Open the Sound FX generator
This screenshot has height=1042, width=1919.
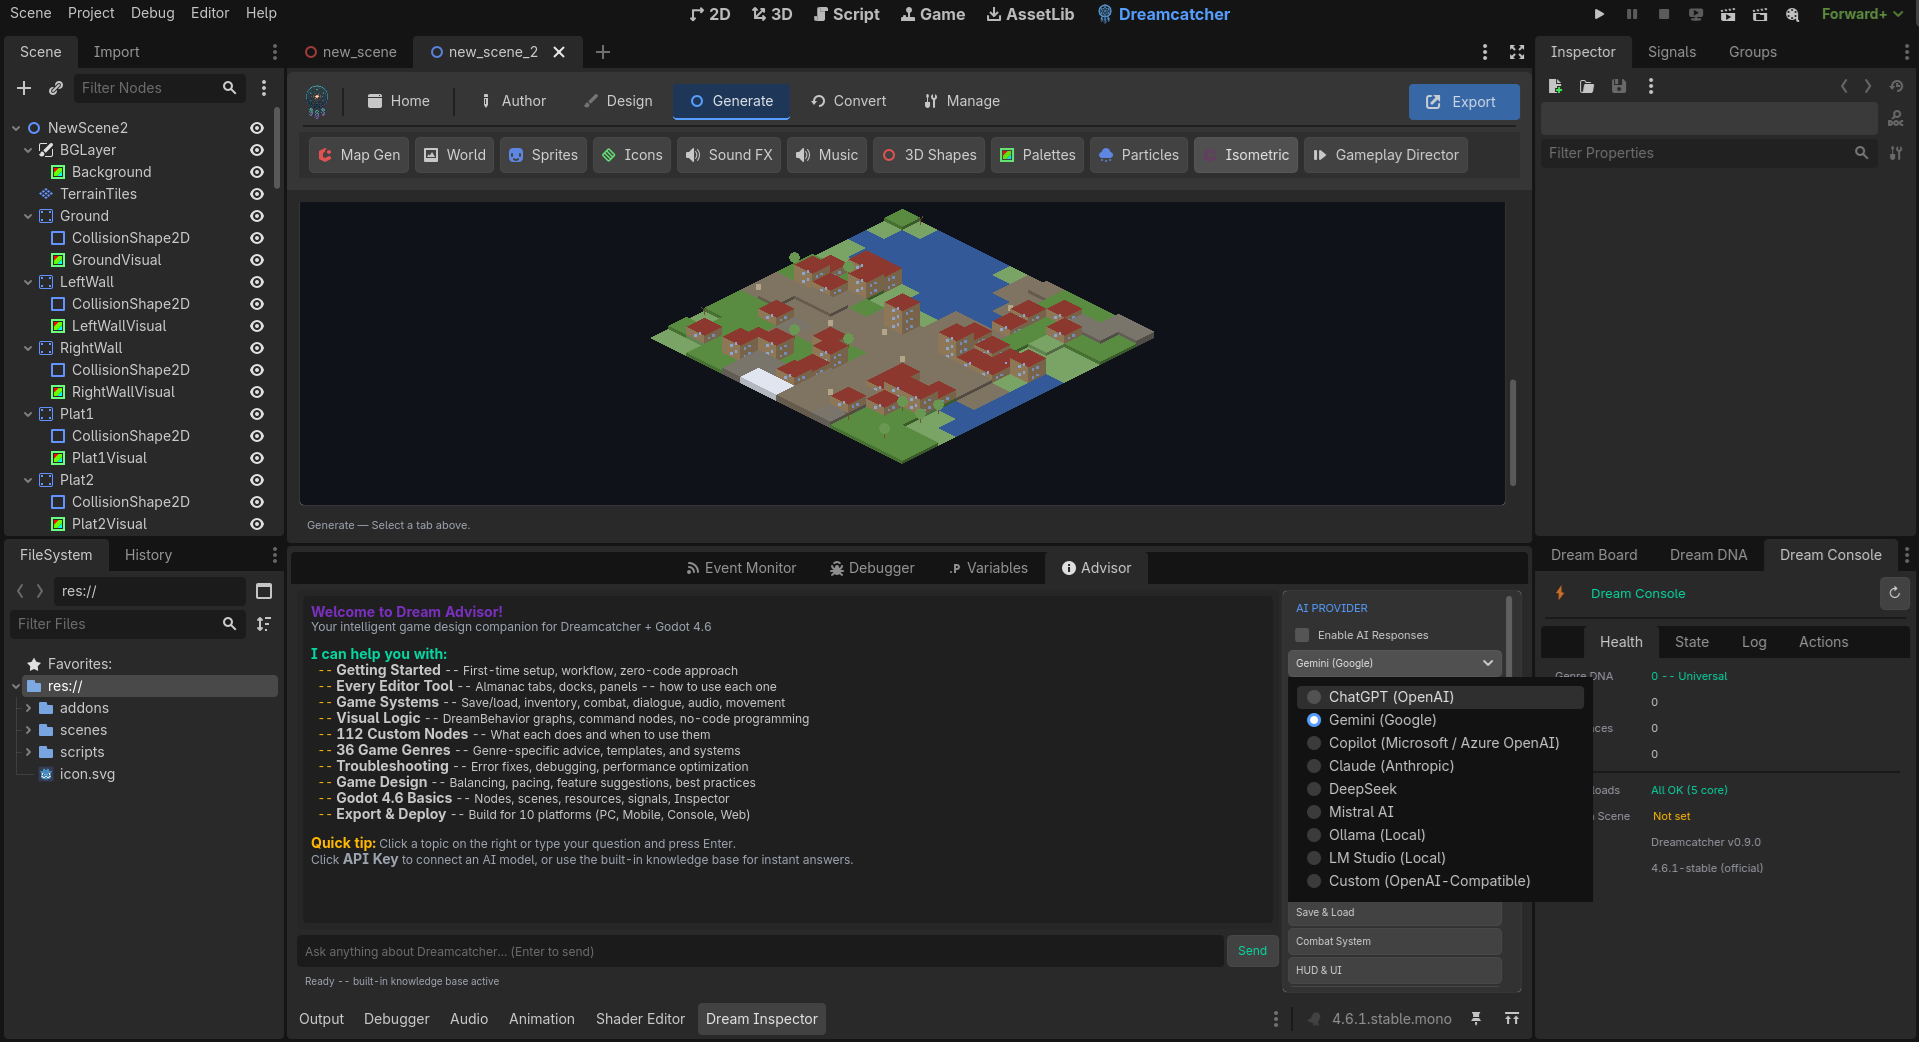tap(729, 155)
